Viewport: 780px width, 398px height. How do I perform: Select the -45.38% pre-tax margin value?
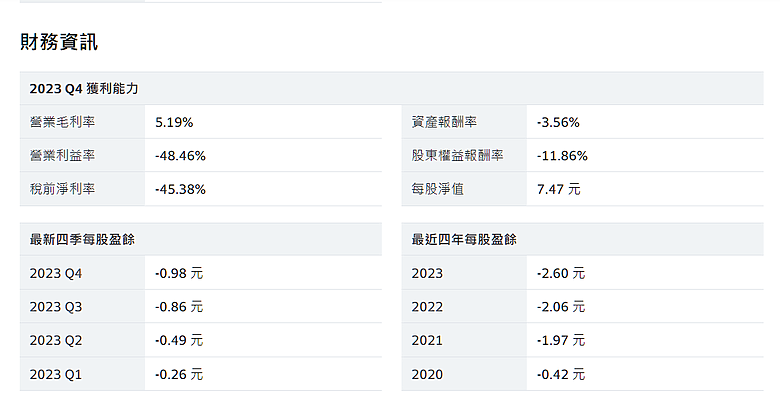tap(180, 190)
